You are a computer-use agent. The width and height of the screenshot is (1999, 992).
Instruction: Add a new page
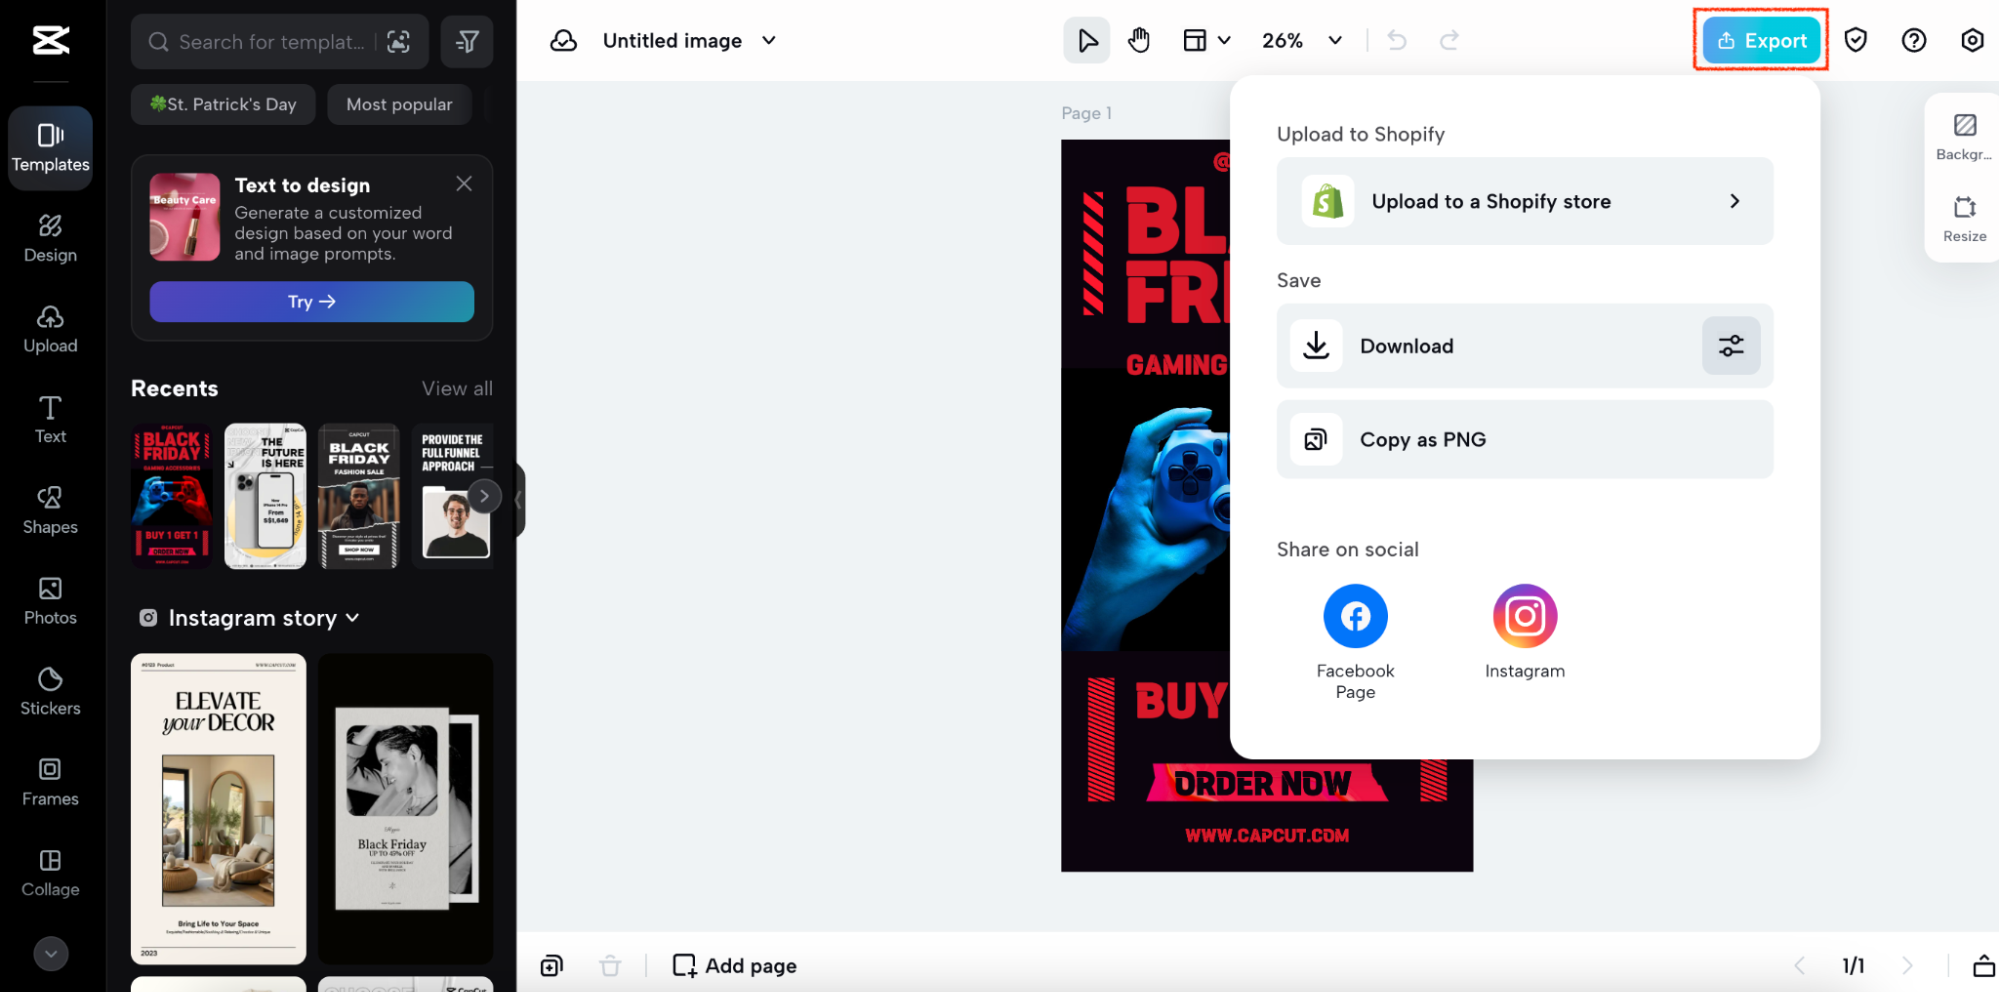pyautogui.click(x=735, y=966)
